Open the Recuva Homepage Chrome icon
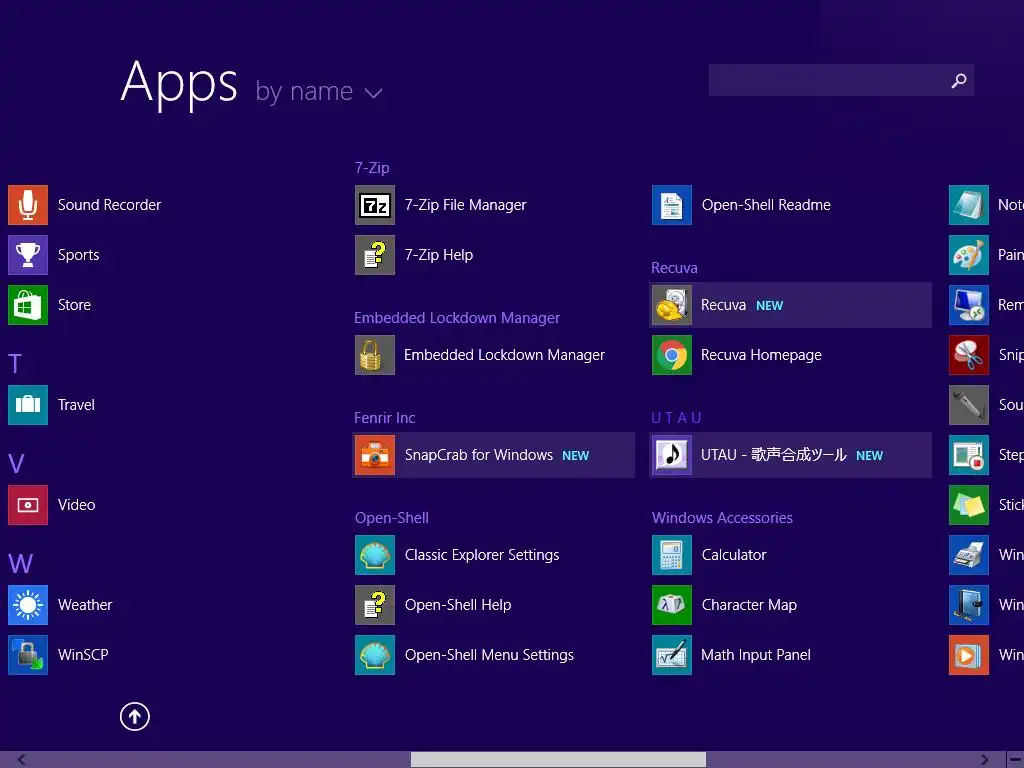 click(x=672, y=355)
